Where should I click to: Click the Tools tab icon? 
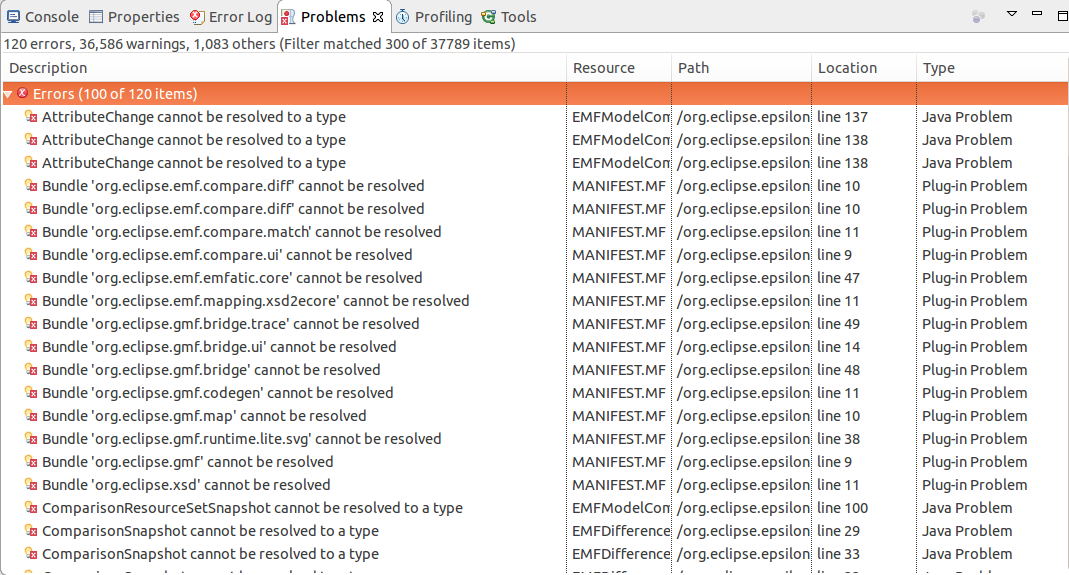(488, 17)
